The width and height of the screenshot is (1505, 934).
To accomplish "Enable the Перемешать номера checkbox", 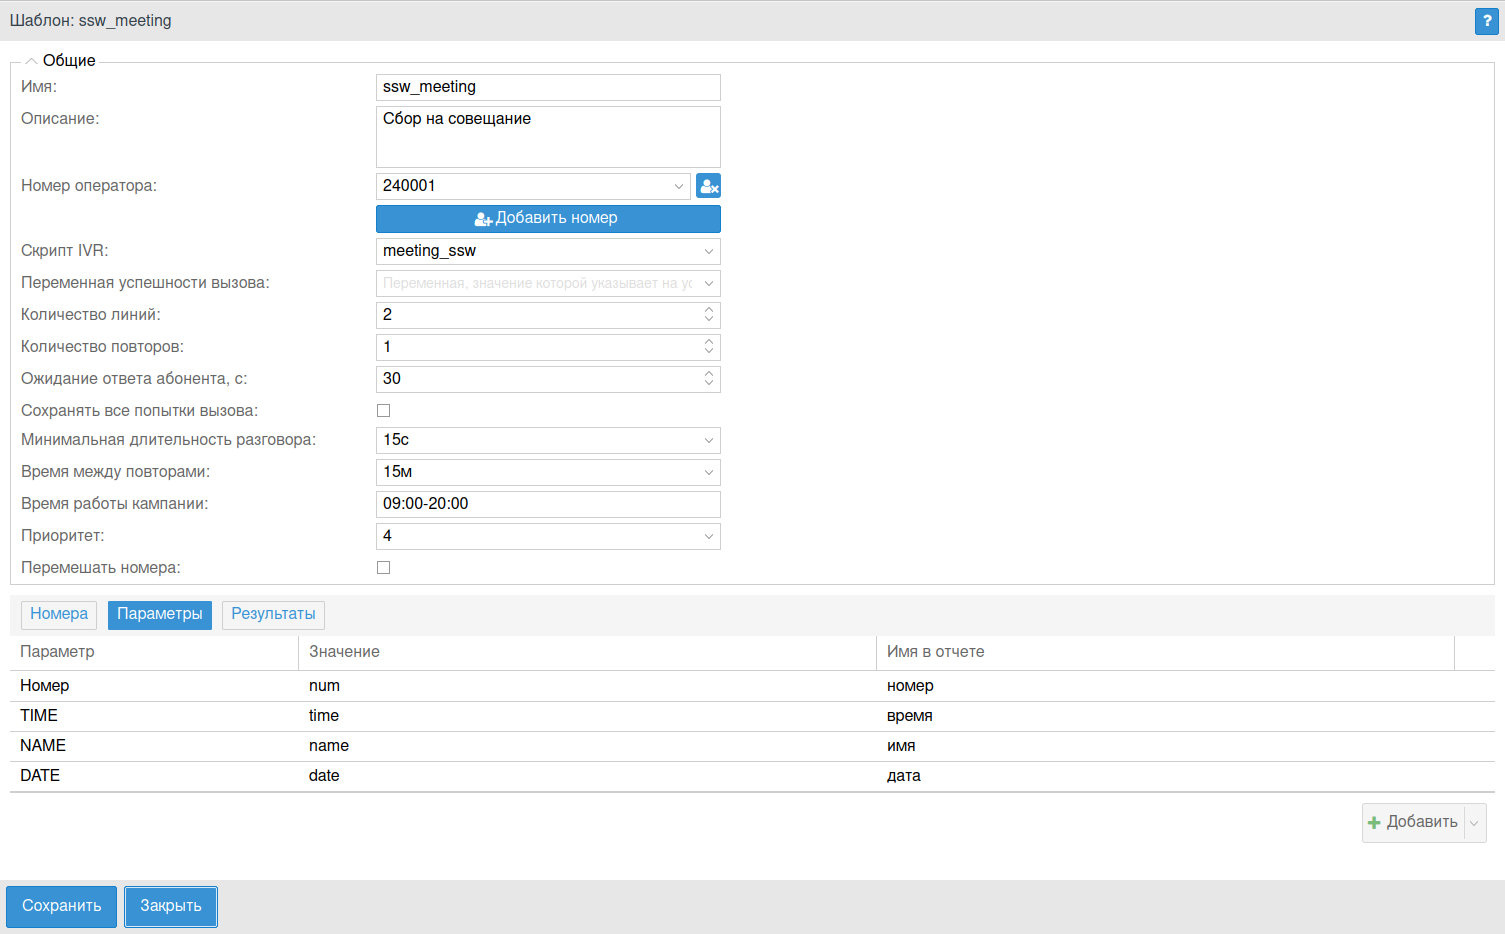I will point(383,568).
